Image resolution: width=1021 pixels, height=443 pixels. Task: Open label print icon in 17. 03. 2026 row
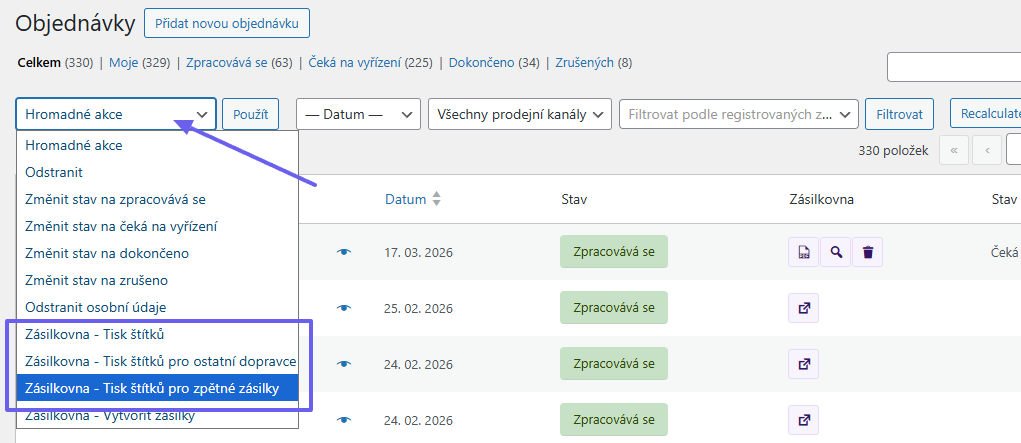click(804, 252)
